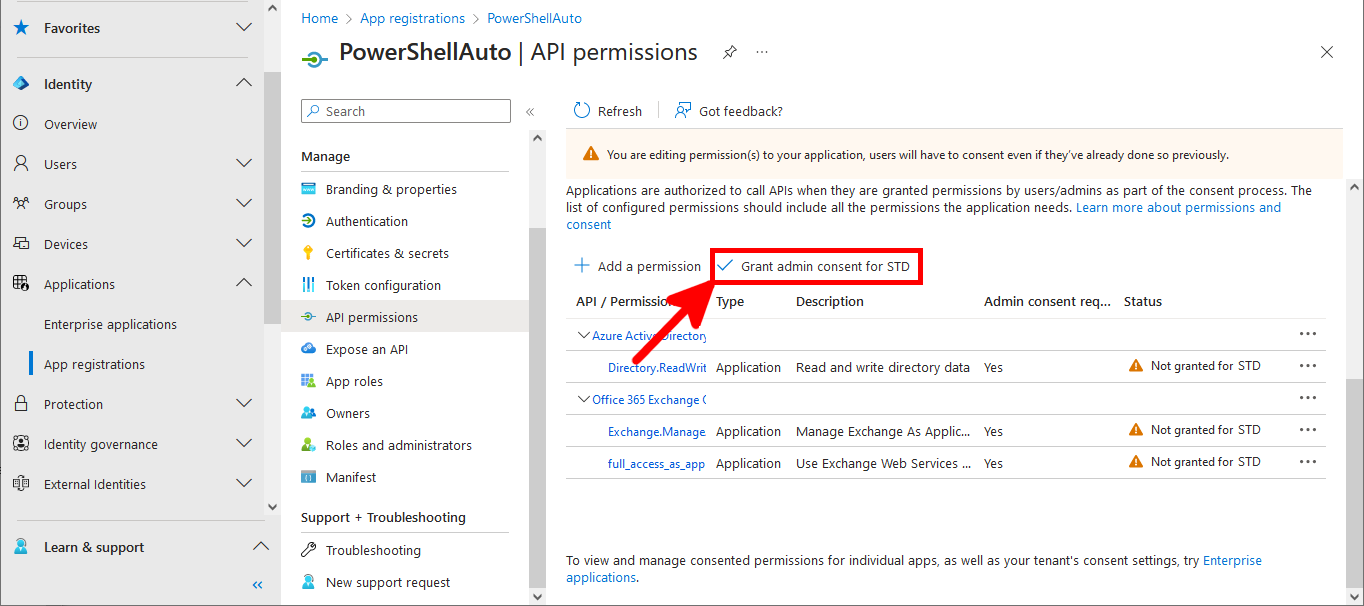
Task: Collapse the Applications section in the sidebar
Action: click(x=243, y=283)
